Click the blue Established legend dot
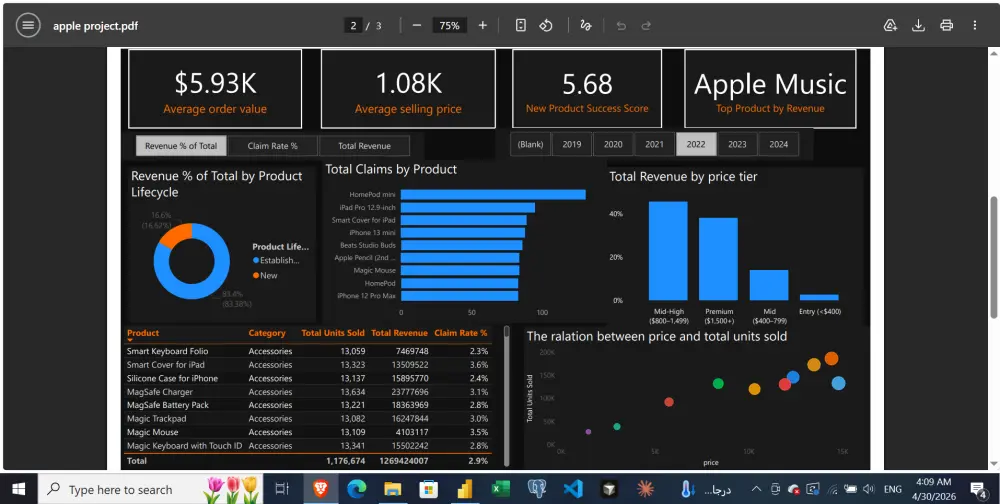The width and height of the screenshot is (1000, 504). (x=256, y=260)
